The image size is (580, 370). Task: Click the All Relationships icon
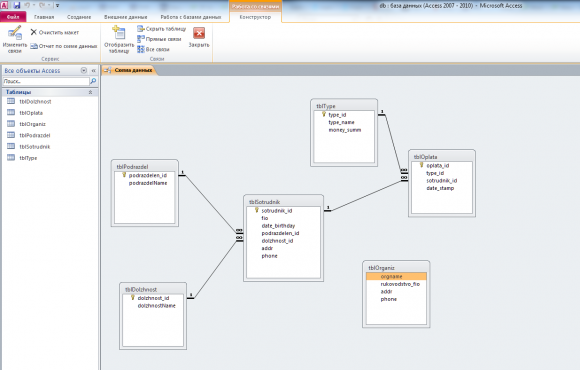tap(141, 49)
